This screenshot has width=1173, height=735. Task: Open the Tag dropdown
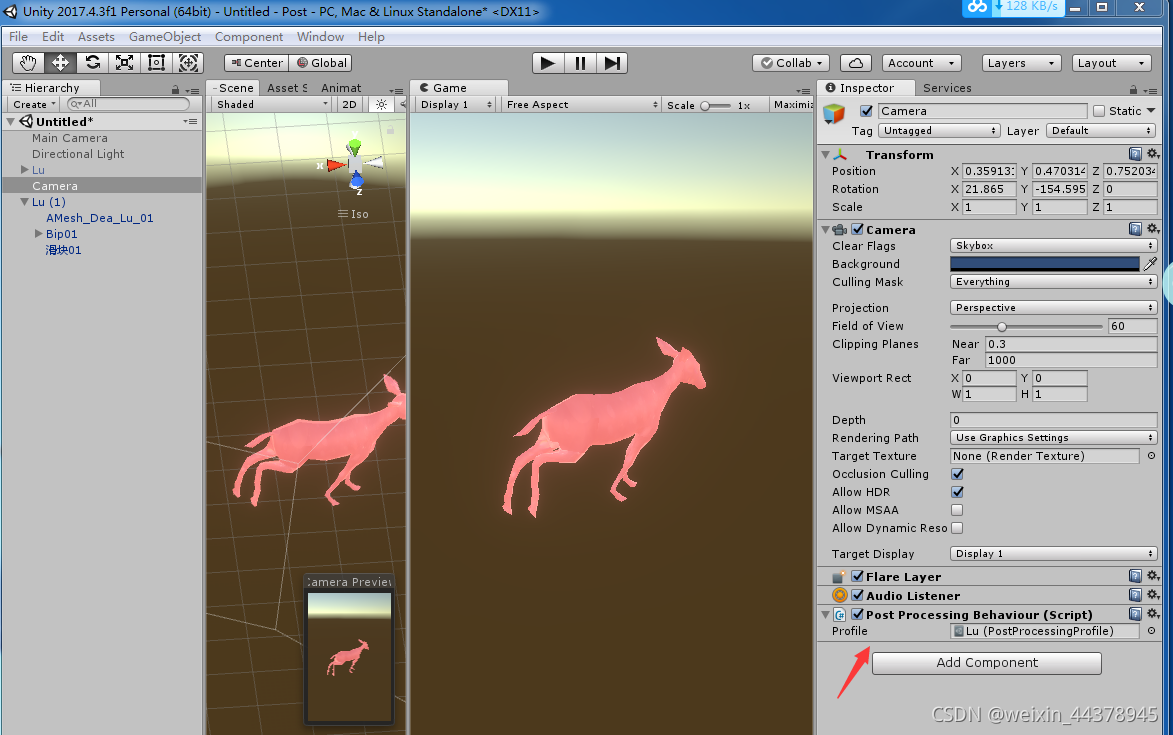[939, 130]
